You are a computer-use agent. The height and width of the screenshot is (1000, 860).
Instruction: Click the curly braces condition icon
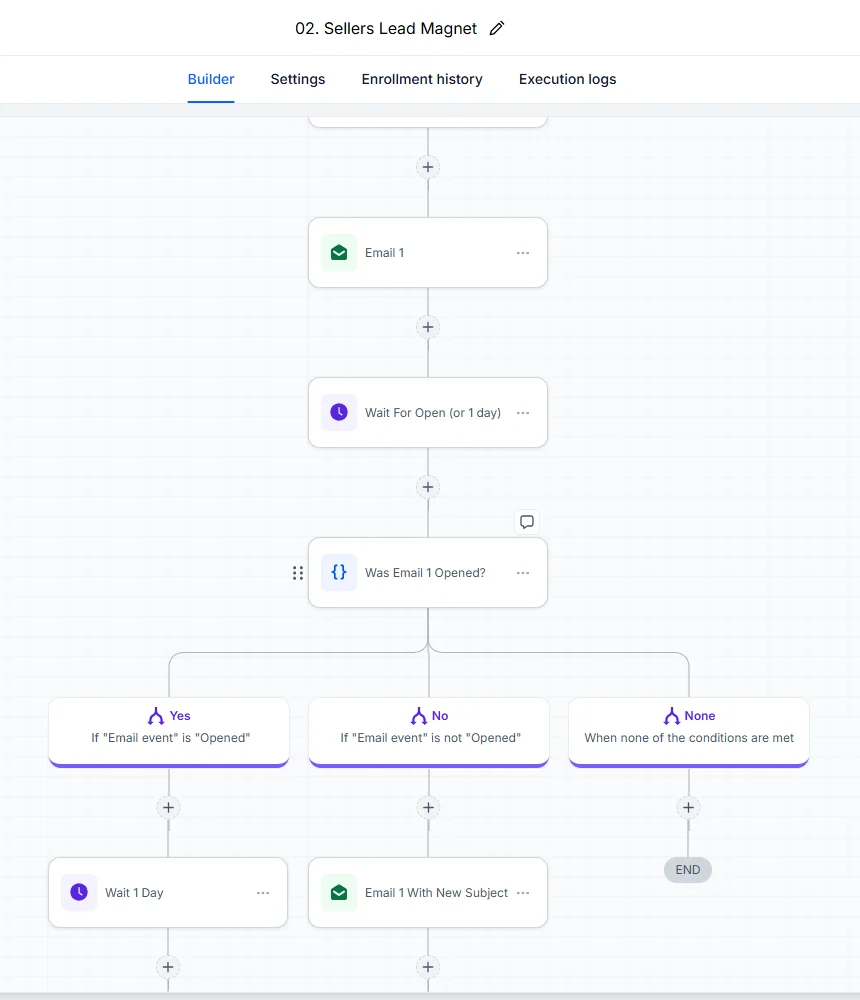coord(339,572)
